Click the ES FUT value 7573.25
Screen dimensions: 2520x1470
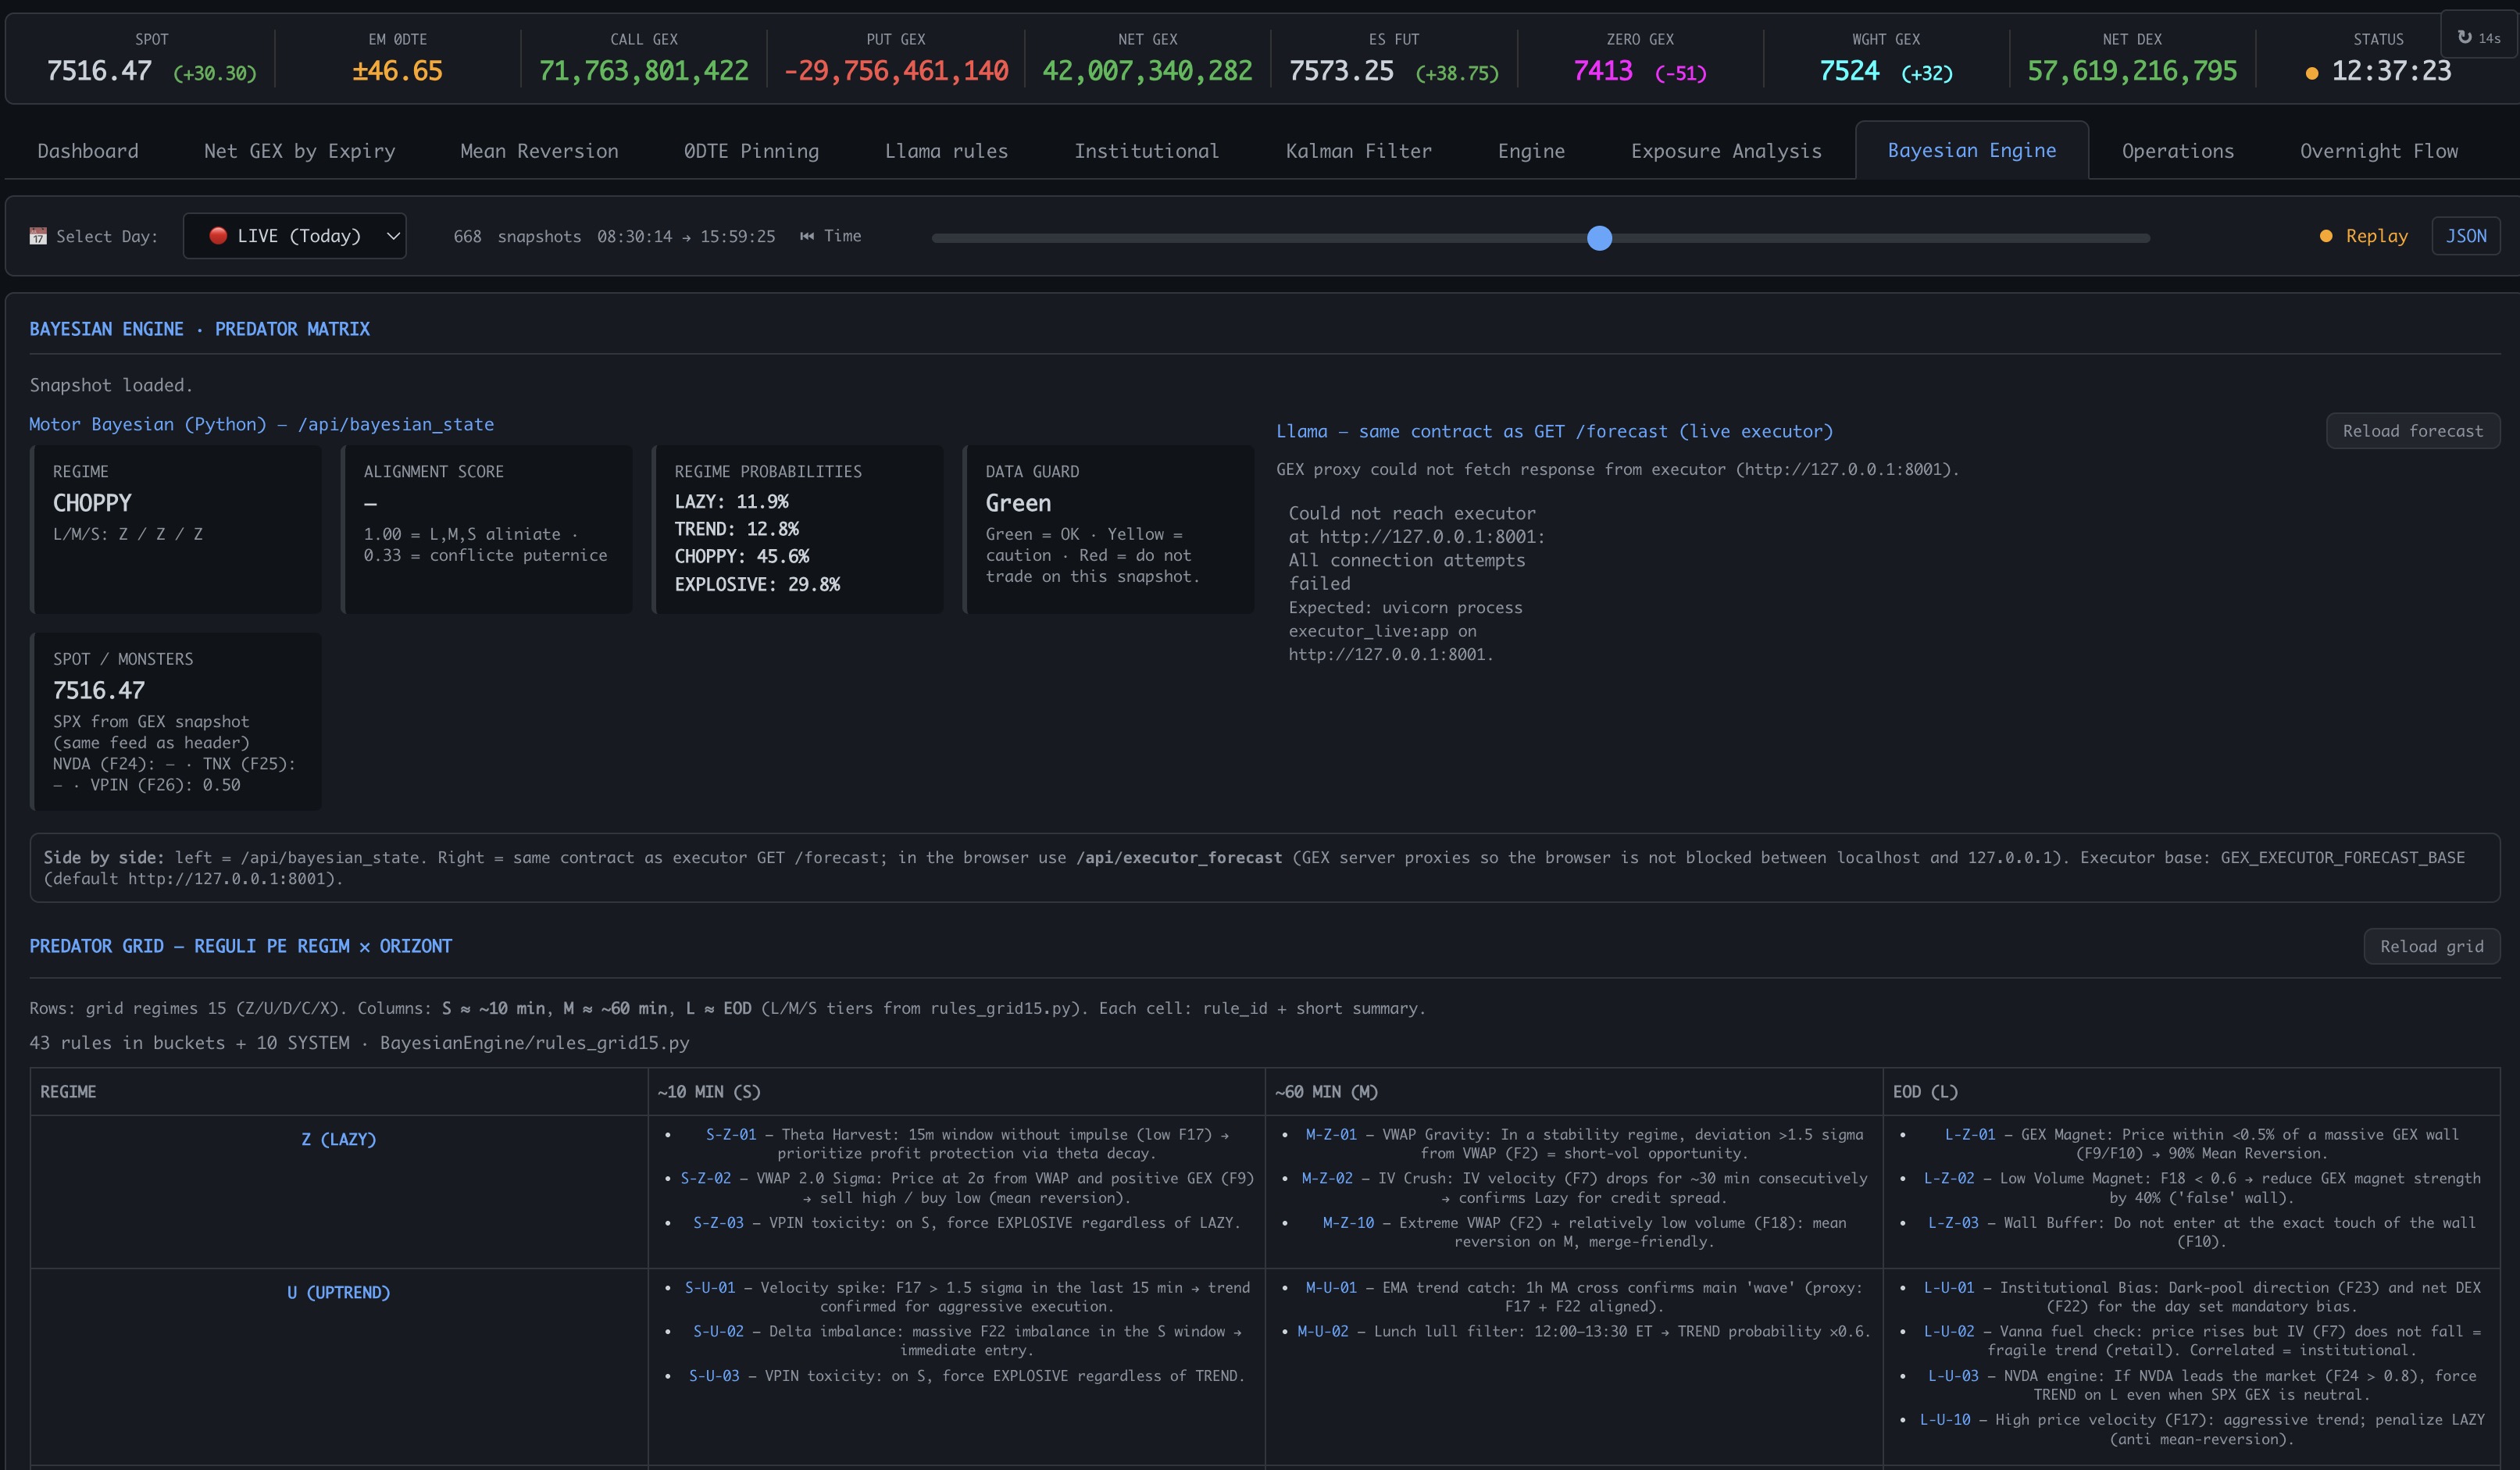pyautogui.click(x=1341, y=71)
